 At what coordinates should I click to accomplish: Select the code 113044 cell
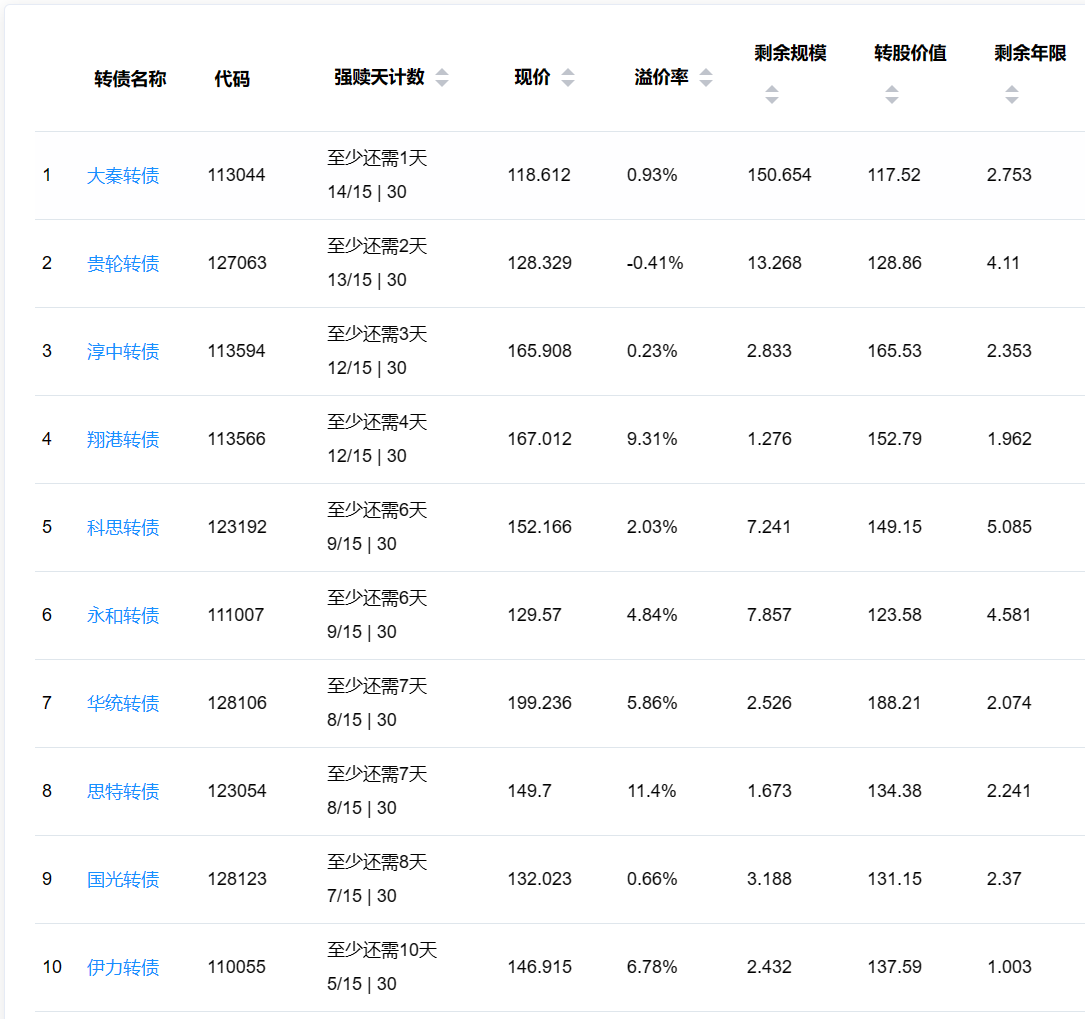coord(237,175)
